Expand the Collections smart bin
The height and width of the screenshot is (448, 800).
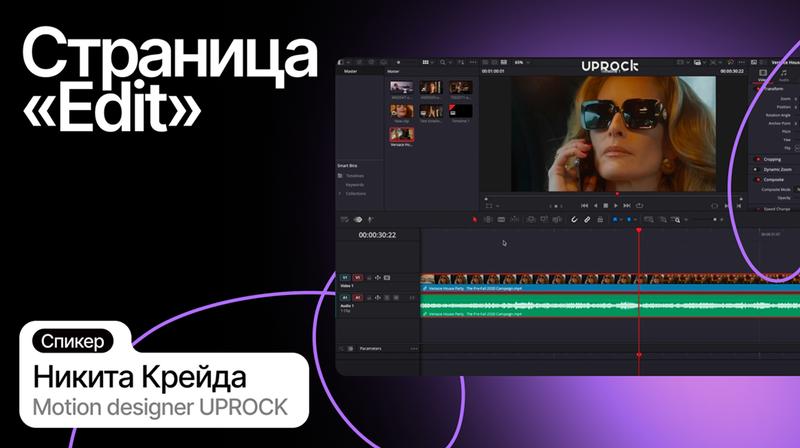tap(340, 193)
